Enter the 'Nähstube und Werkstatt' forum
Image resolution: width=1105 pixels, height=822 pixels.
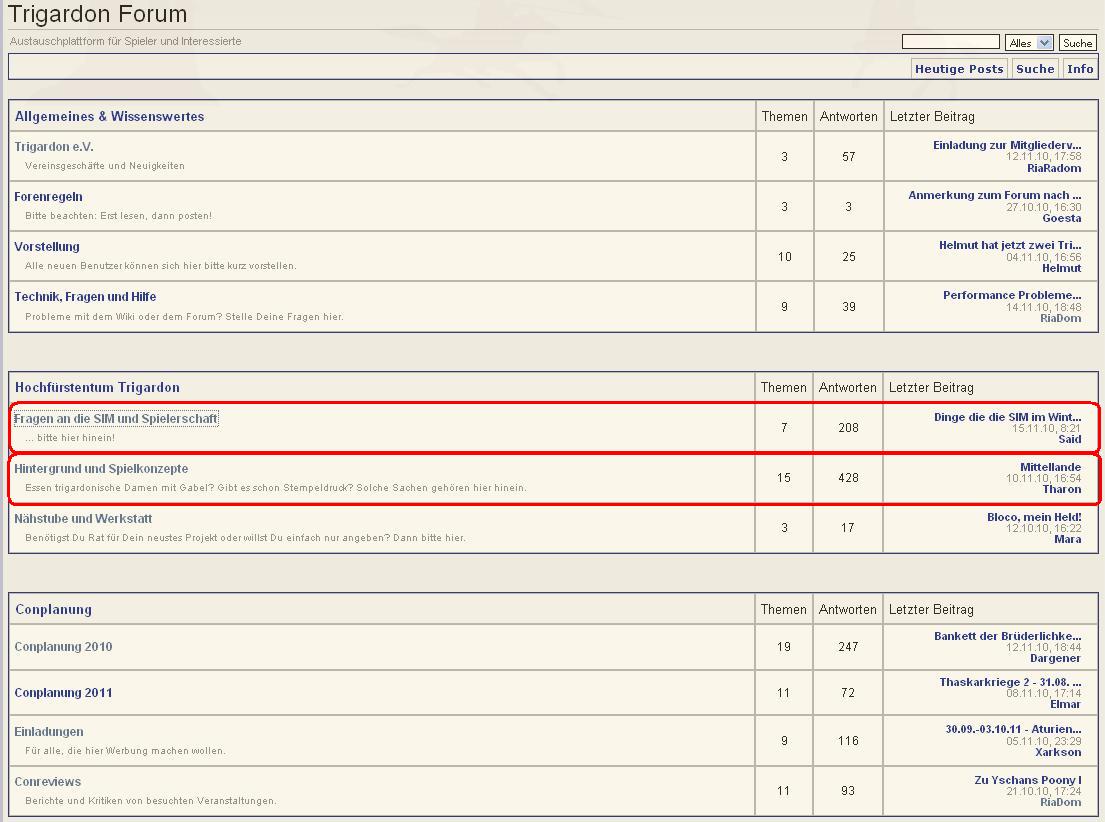pos(83,519)
